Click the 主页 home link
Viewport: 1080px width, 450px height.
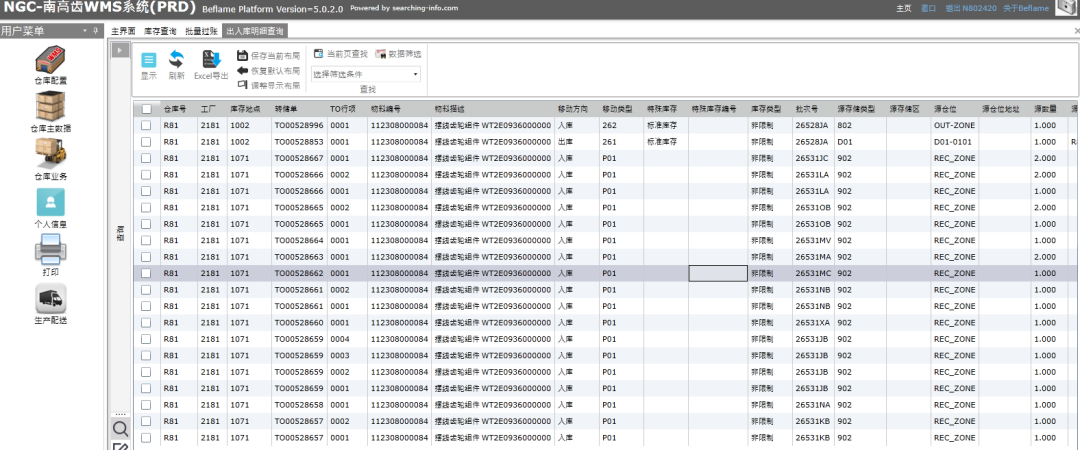tap(904, 8)
